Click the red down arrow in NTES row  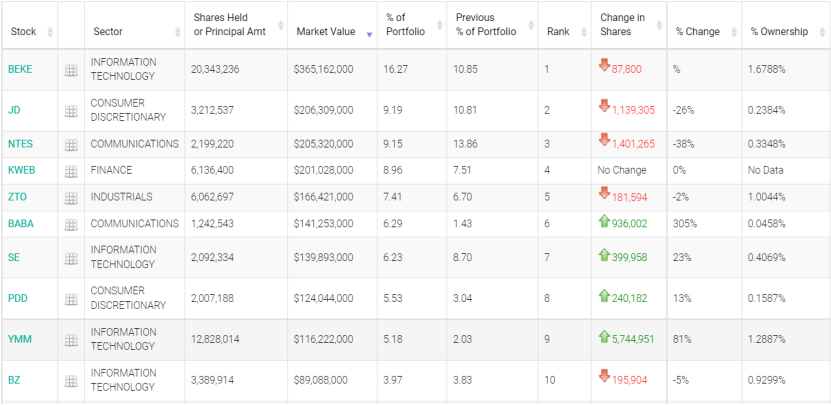(604, 141)
